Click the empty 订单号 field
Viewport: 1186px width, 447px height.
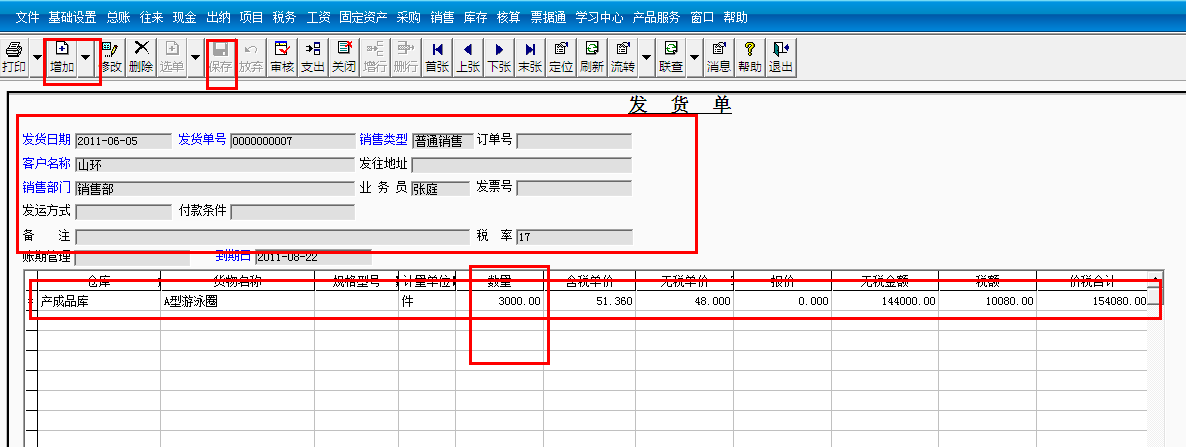pyautogui.click(x=574, y=141)
